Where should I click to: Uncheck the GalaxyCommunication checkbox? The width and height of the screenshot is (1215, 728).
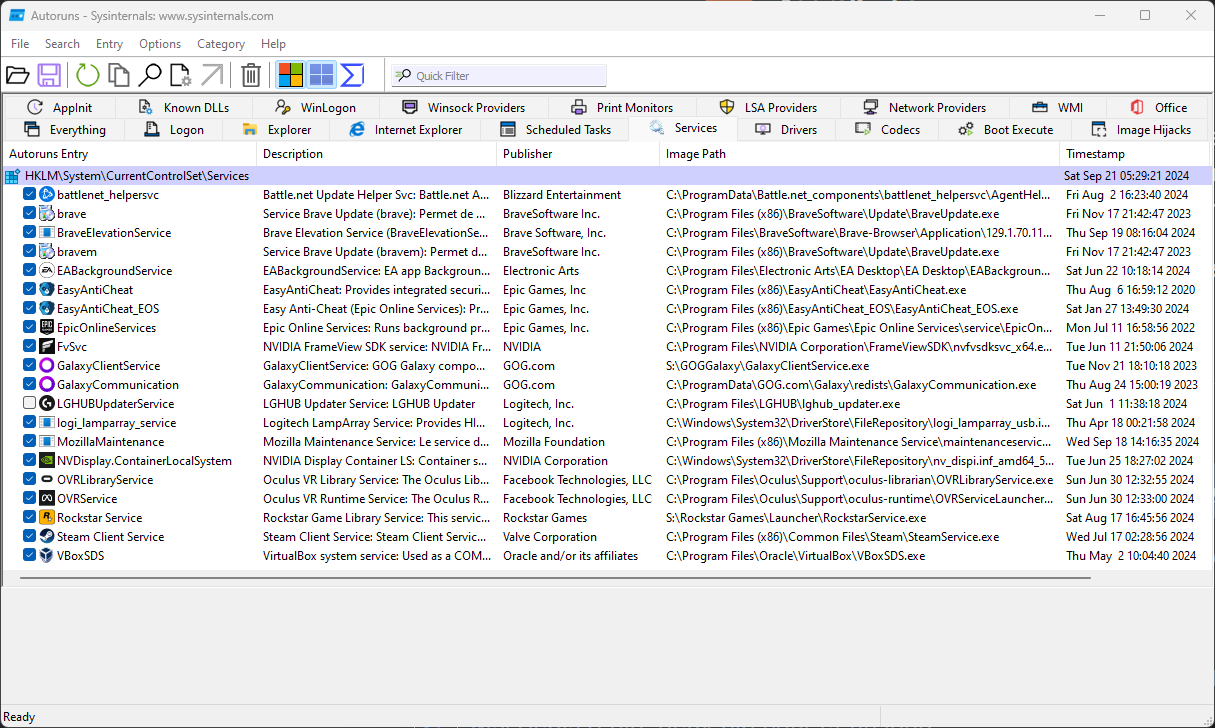[x=29, y=385]
